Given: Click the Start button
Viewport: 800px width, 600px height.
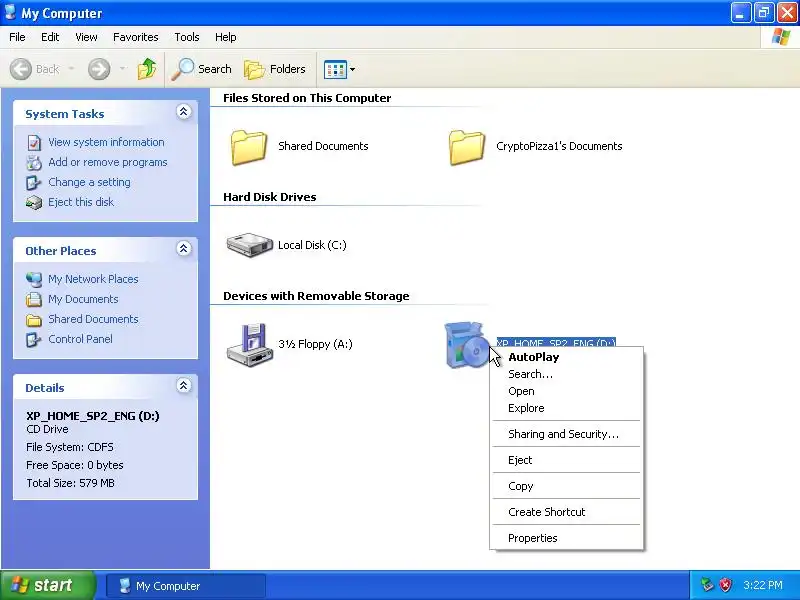Looking at the screenshot, I should (48, 585).
